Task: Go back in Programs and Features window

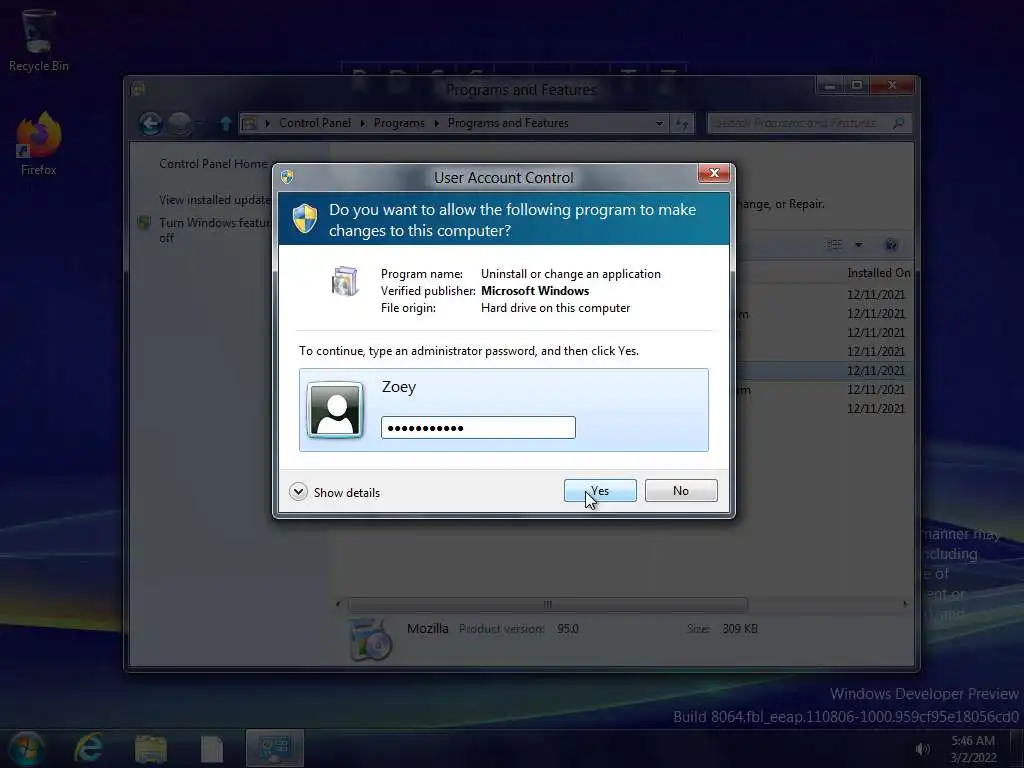Action: point(151,123)
